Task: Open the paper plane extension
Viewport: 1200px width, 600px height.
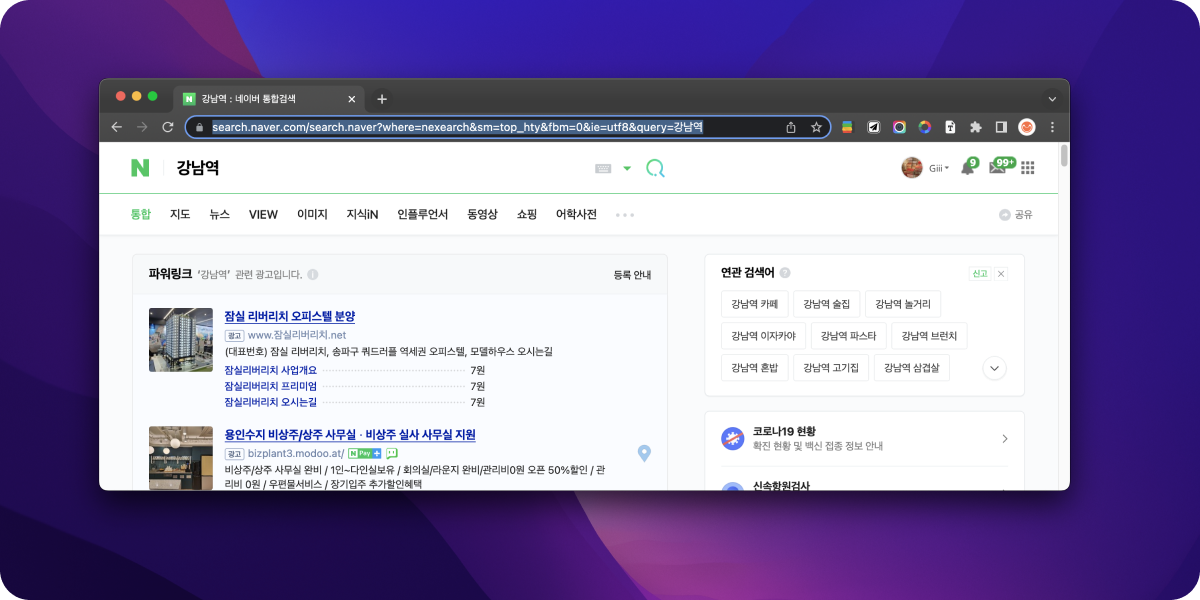Action: click(873, 127)
